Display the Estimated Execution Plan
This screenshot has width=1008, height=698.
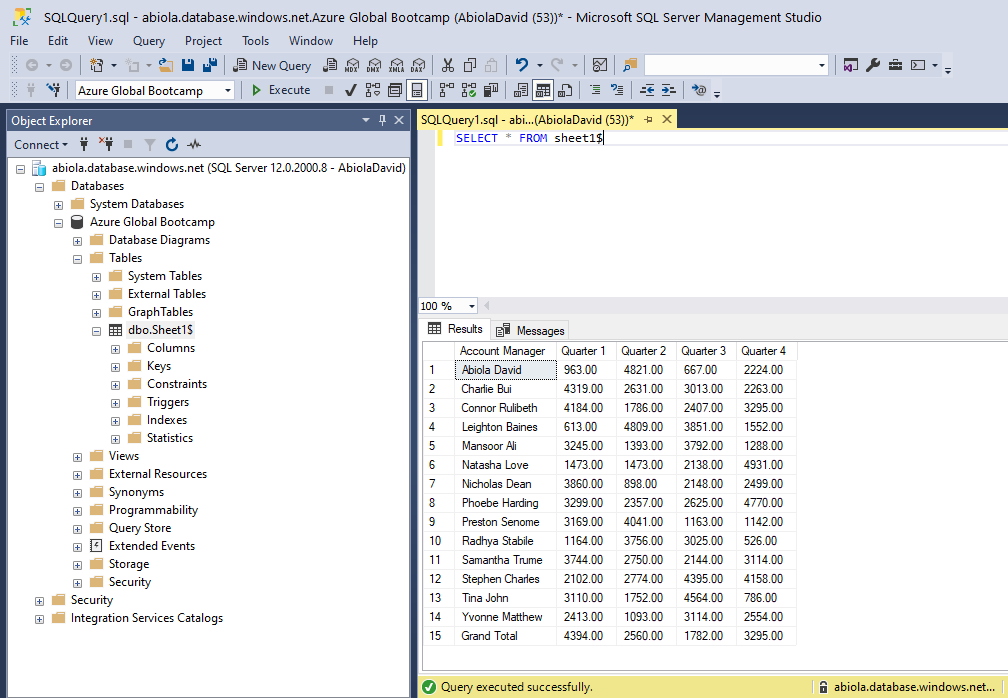(x=373, y=90)
